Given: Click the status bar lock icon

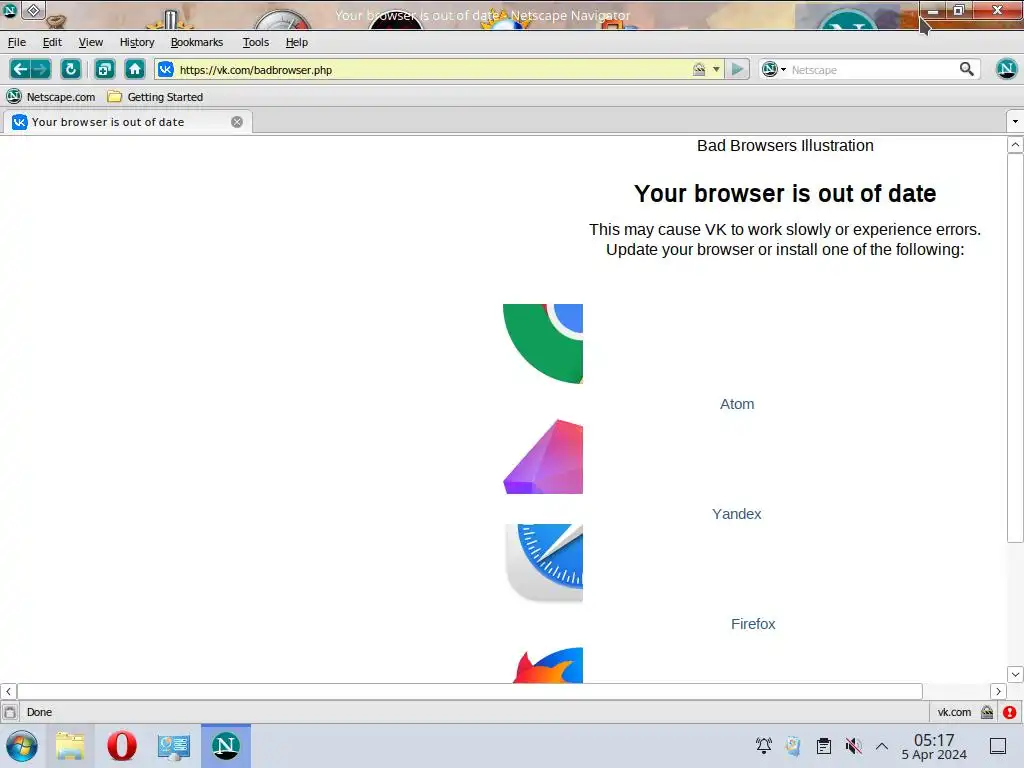Looking at the screenshot, I should (x=987, y=712).
